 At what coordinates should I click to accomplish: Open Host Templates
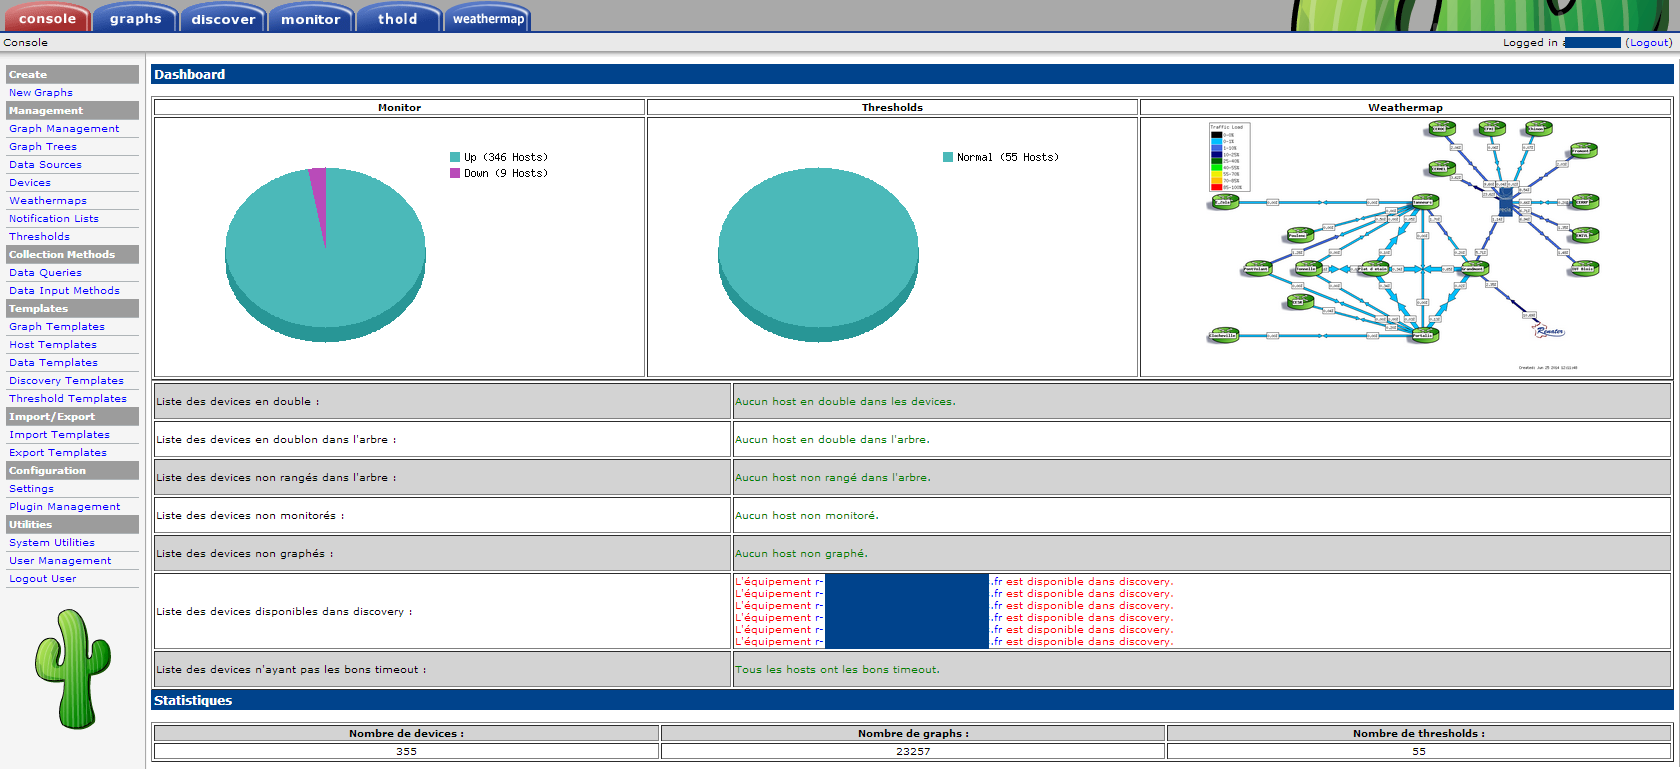click(53, 344)
